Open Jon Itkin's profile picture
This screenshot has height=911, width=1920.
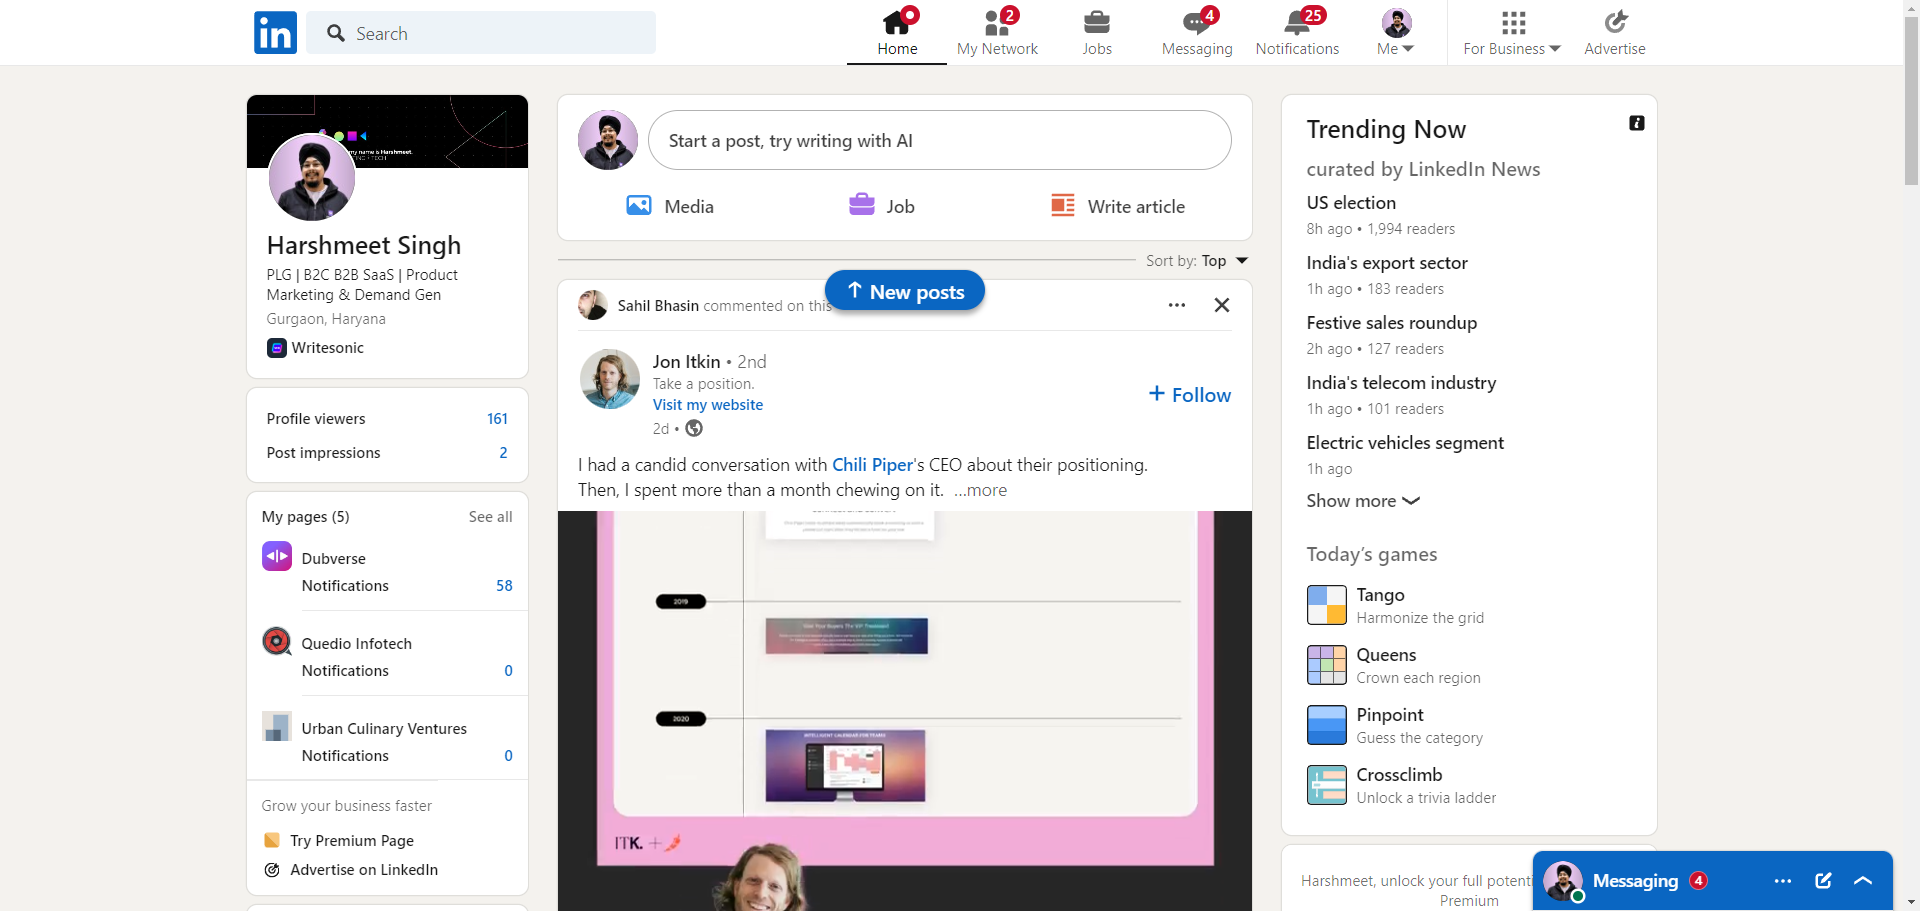610,379
